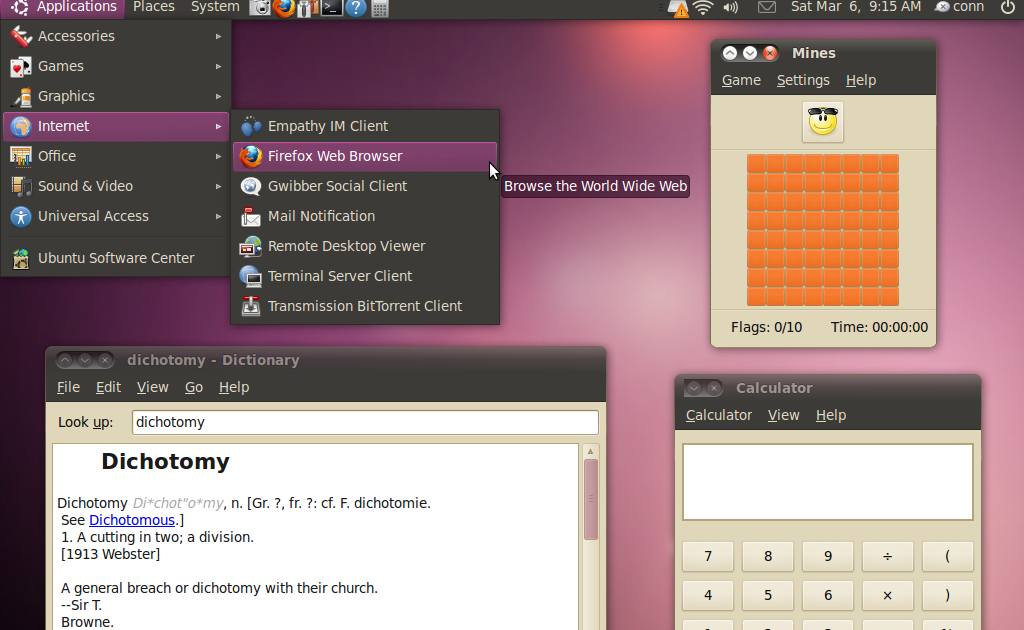Screen dimensions: 1024x630
Task: Launch Firefox from the top panel launcher
Action: (x=284, y=8)
